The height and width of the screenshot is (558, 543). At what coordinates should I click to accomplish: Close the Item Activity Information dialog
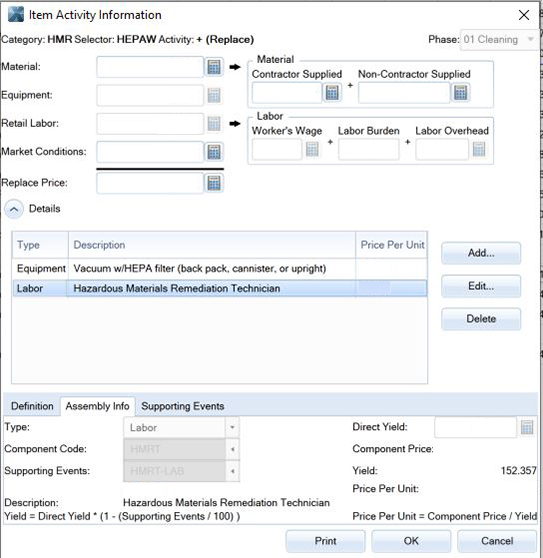[524, 15]
